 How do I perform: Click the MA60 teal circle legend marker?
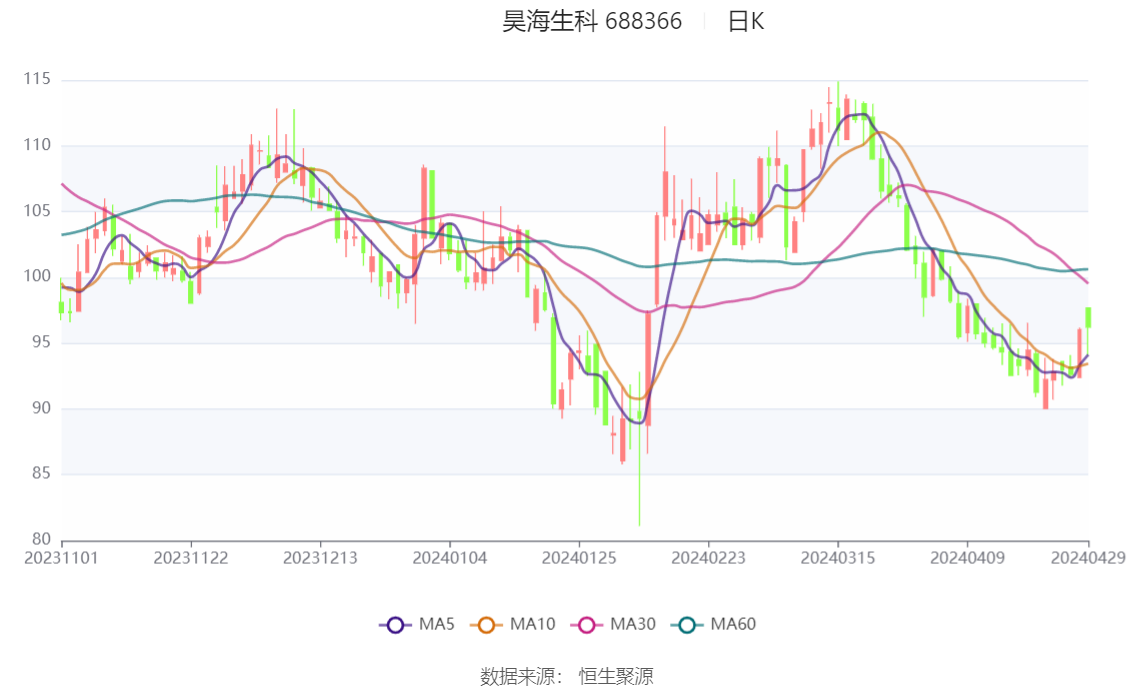[688, 625]
